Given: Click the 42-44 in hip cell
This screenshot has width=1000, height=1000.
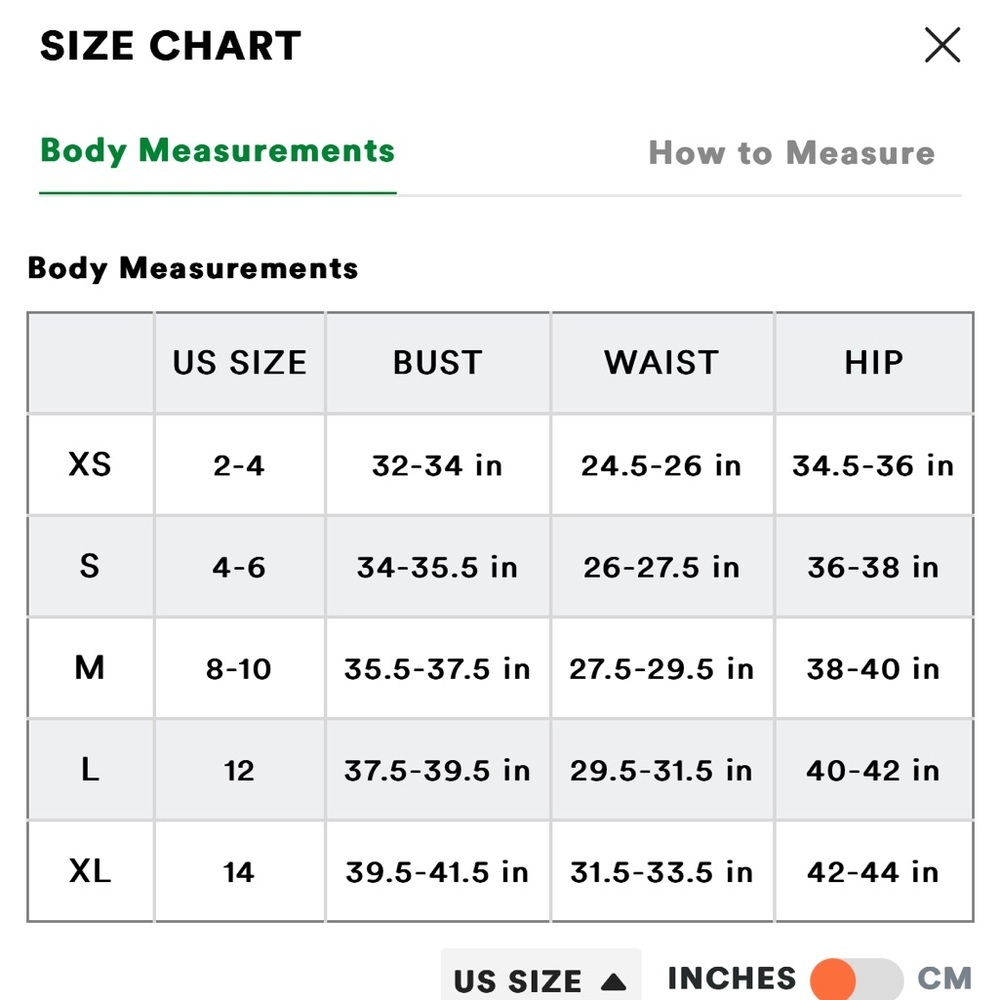Looking at the screenshot, I should (874, 872).
